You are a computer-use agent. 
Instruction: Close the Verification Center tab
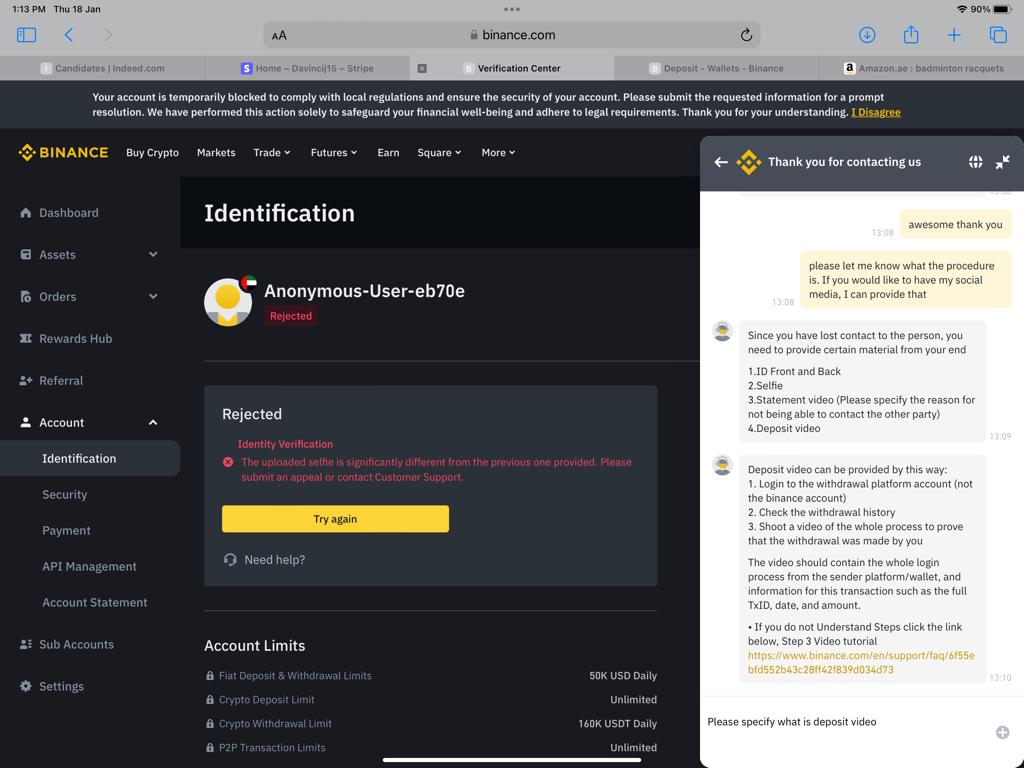tap(422, 68)
